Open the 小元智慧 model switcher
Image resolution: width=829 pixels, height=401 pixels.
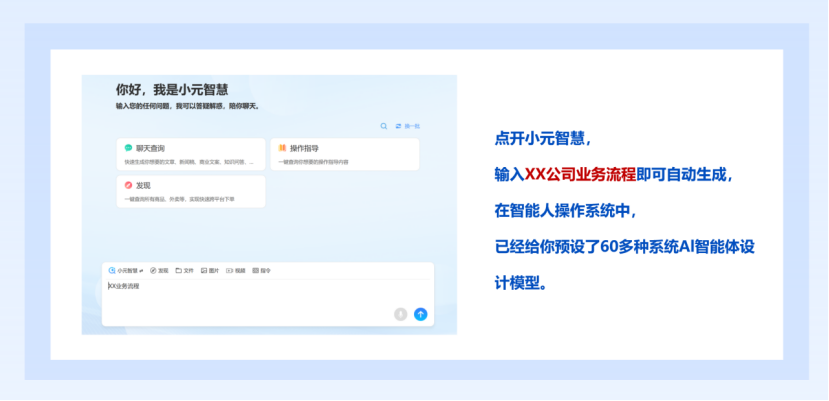point(126,270)
